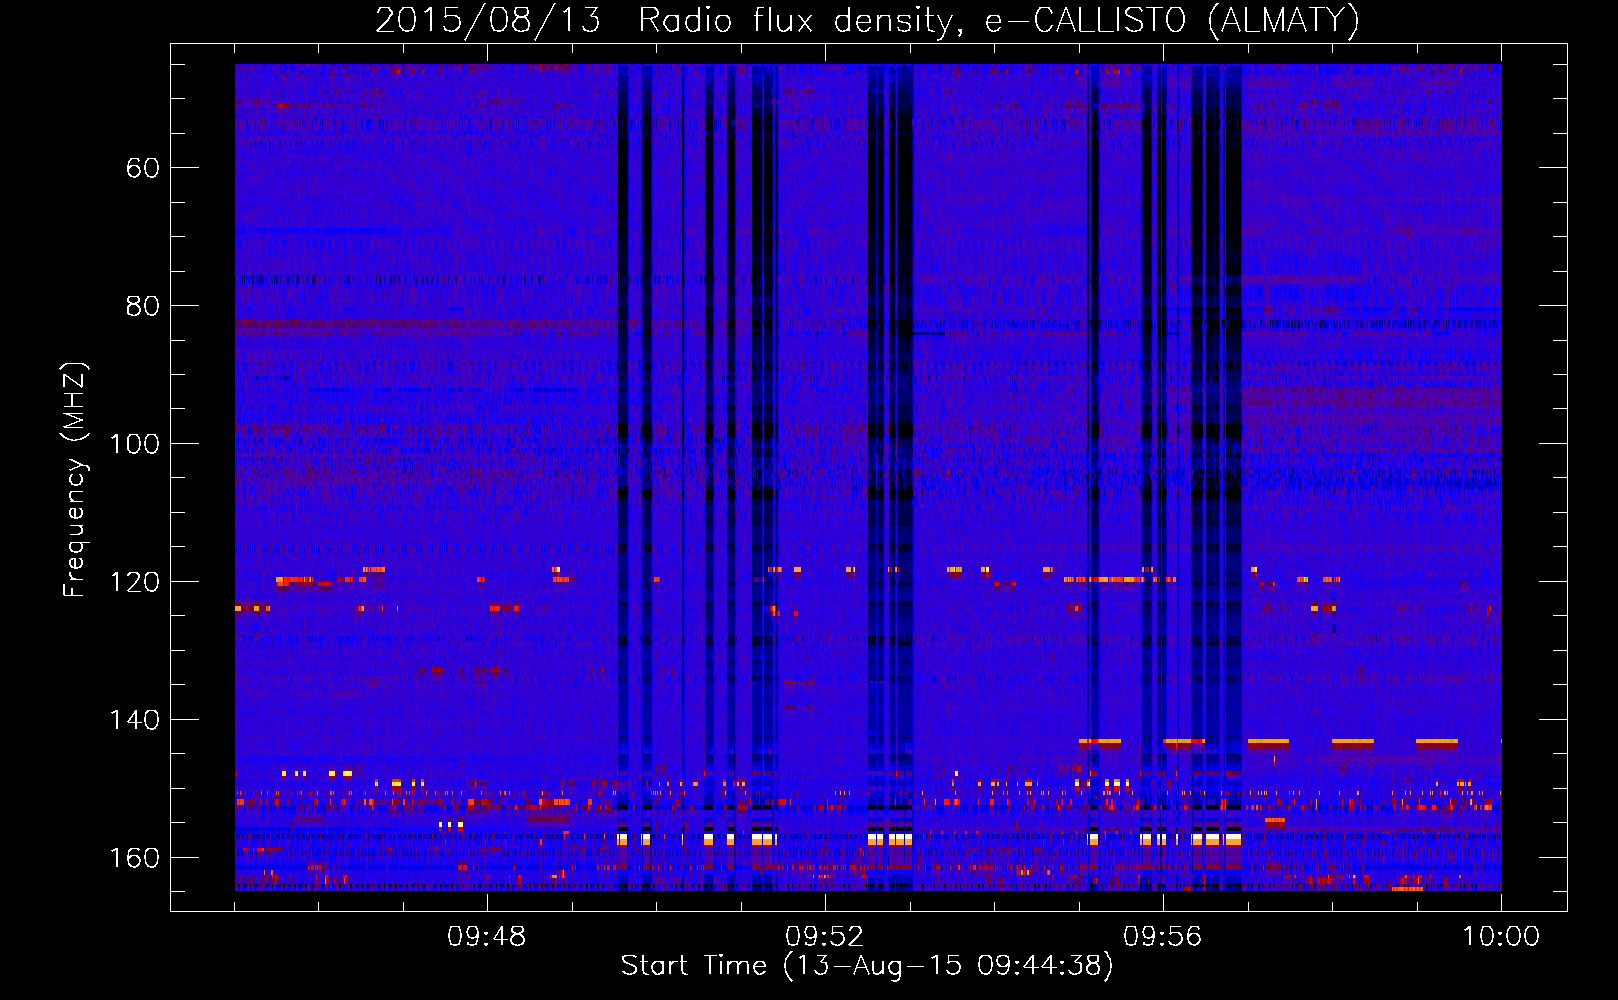
Task: Click the frequency tick label '140'
Action: (134, 720)
